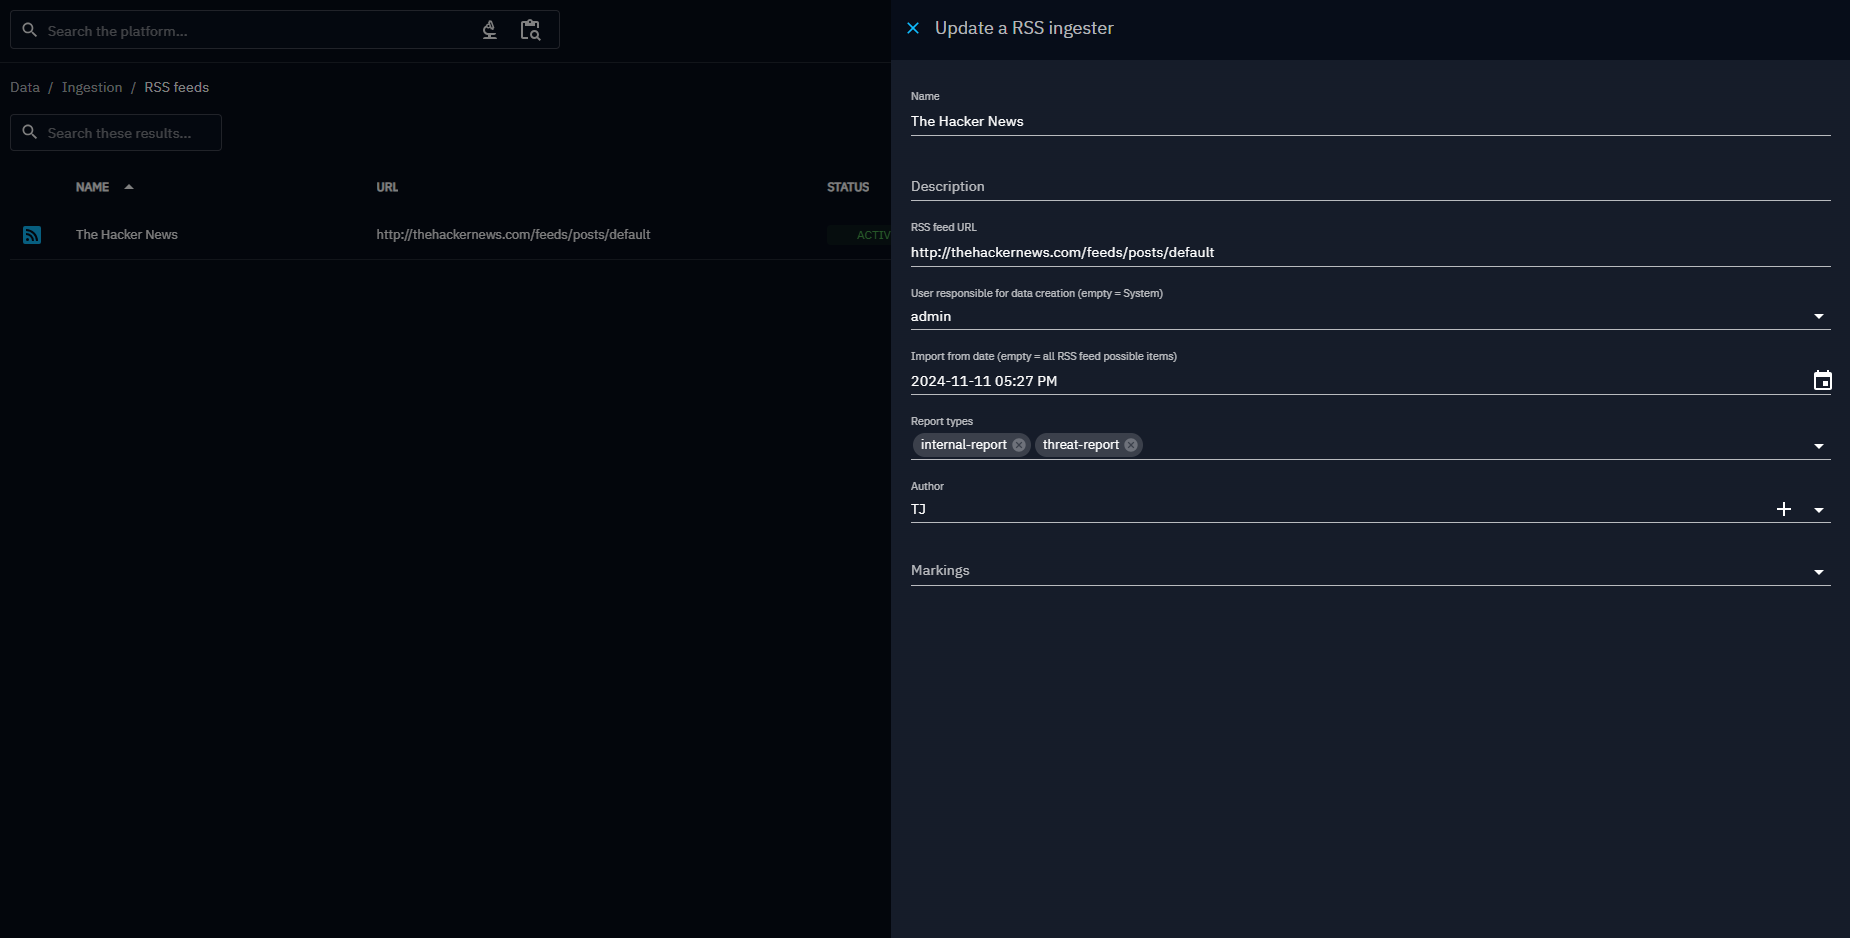Click the Name input field
This screenshot has width=1850, height=938.
[x=1370, y=121]
